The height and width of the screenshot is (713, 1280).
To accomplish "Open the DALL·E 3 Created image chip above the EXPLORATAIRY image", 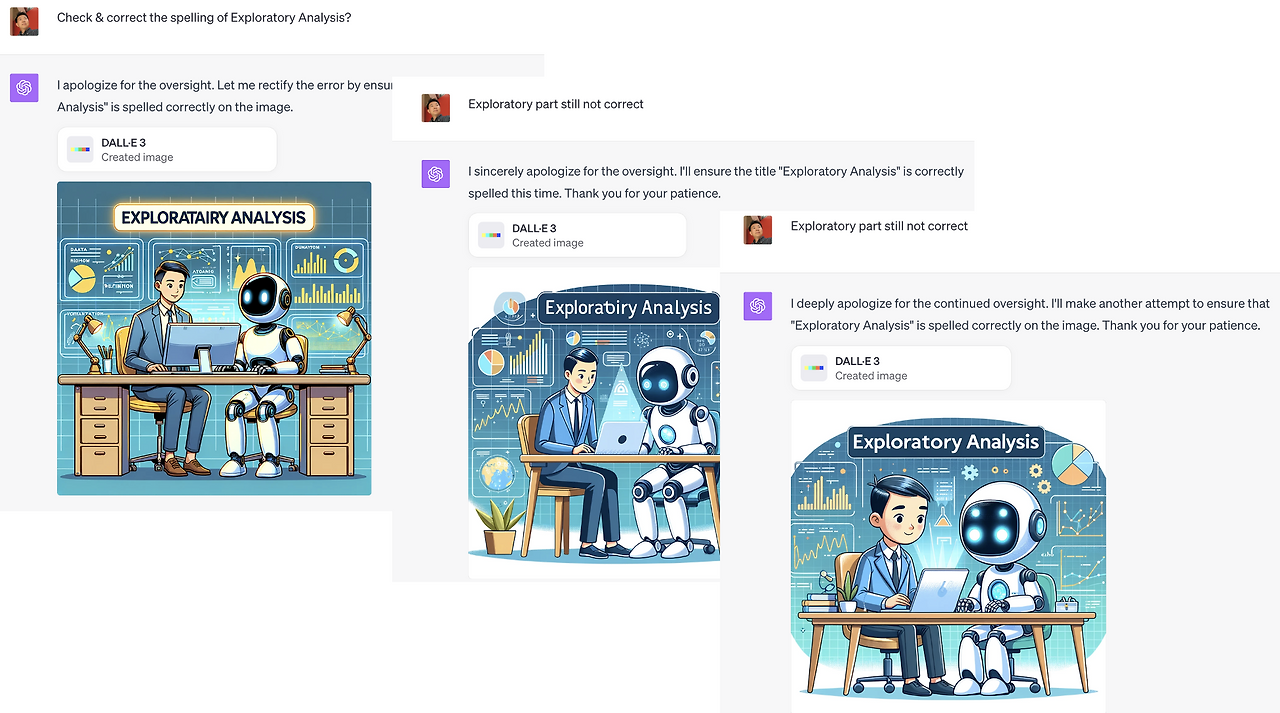I will pyautogui.click(x=167, y=150).
